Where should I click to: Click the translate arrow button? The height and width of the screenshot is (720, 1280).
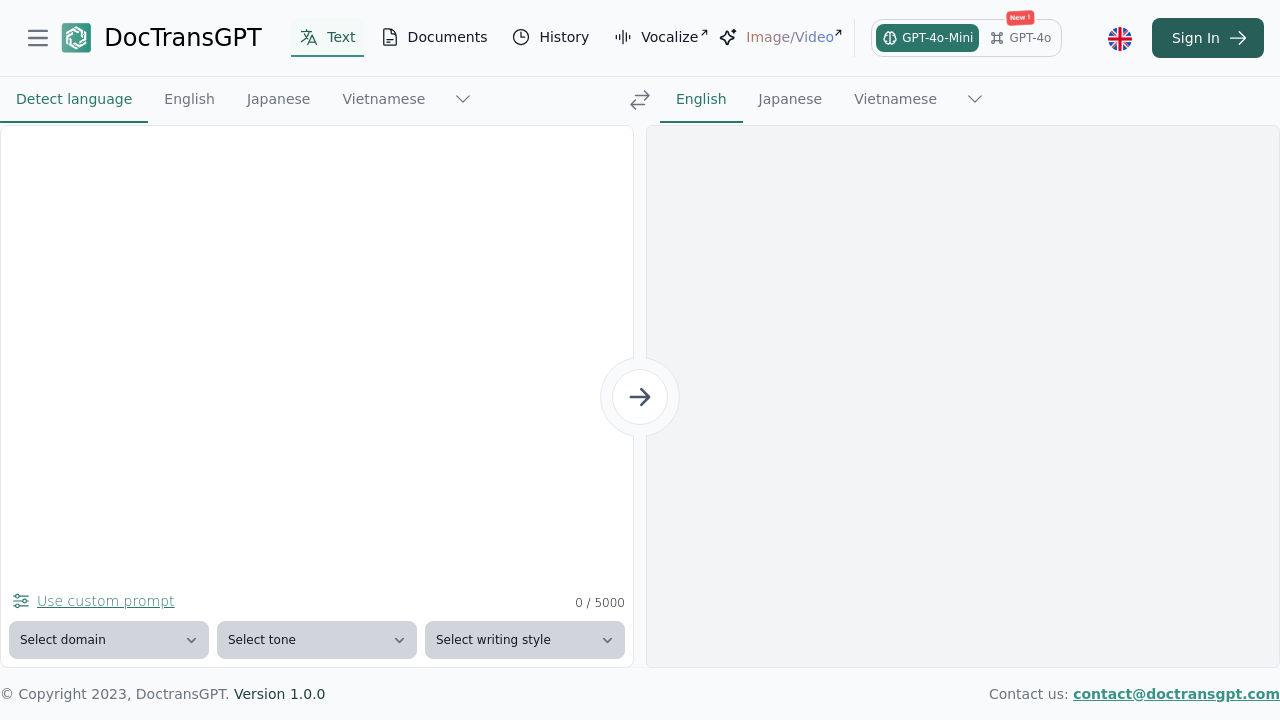click(x=639, y=397)
